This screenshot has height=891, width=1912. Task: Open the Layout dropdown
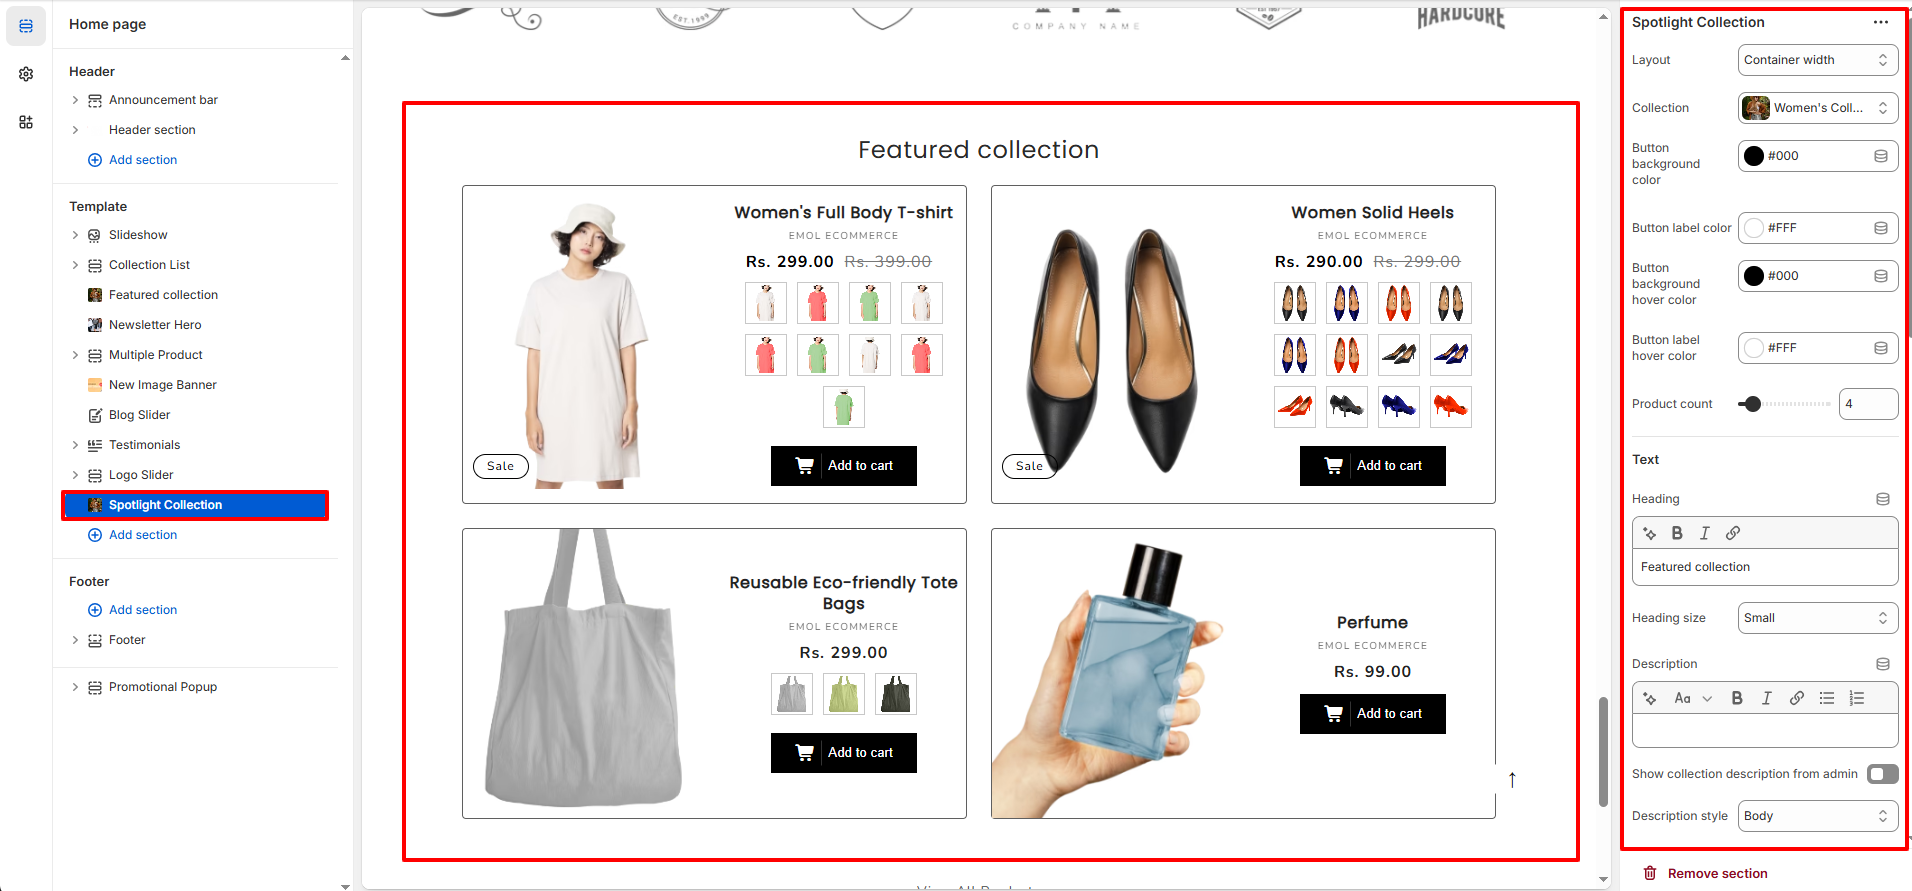coord(1817,60)
